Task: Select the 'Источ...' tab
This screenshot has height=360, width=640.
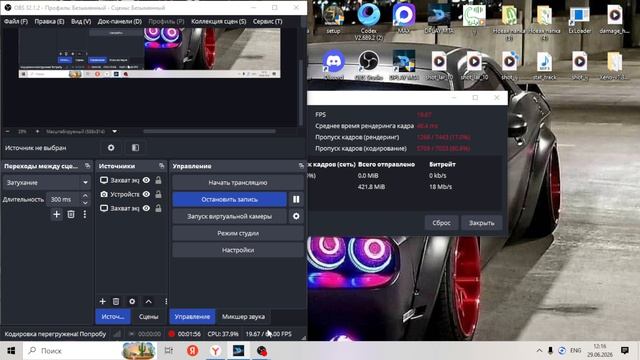Action: click(113, 316)
